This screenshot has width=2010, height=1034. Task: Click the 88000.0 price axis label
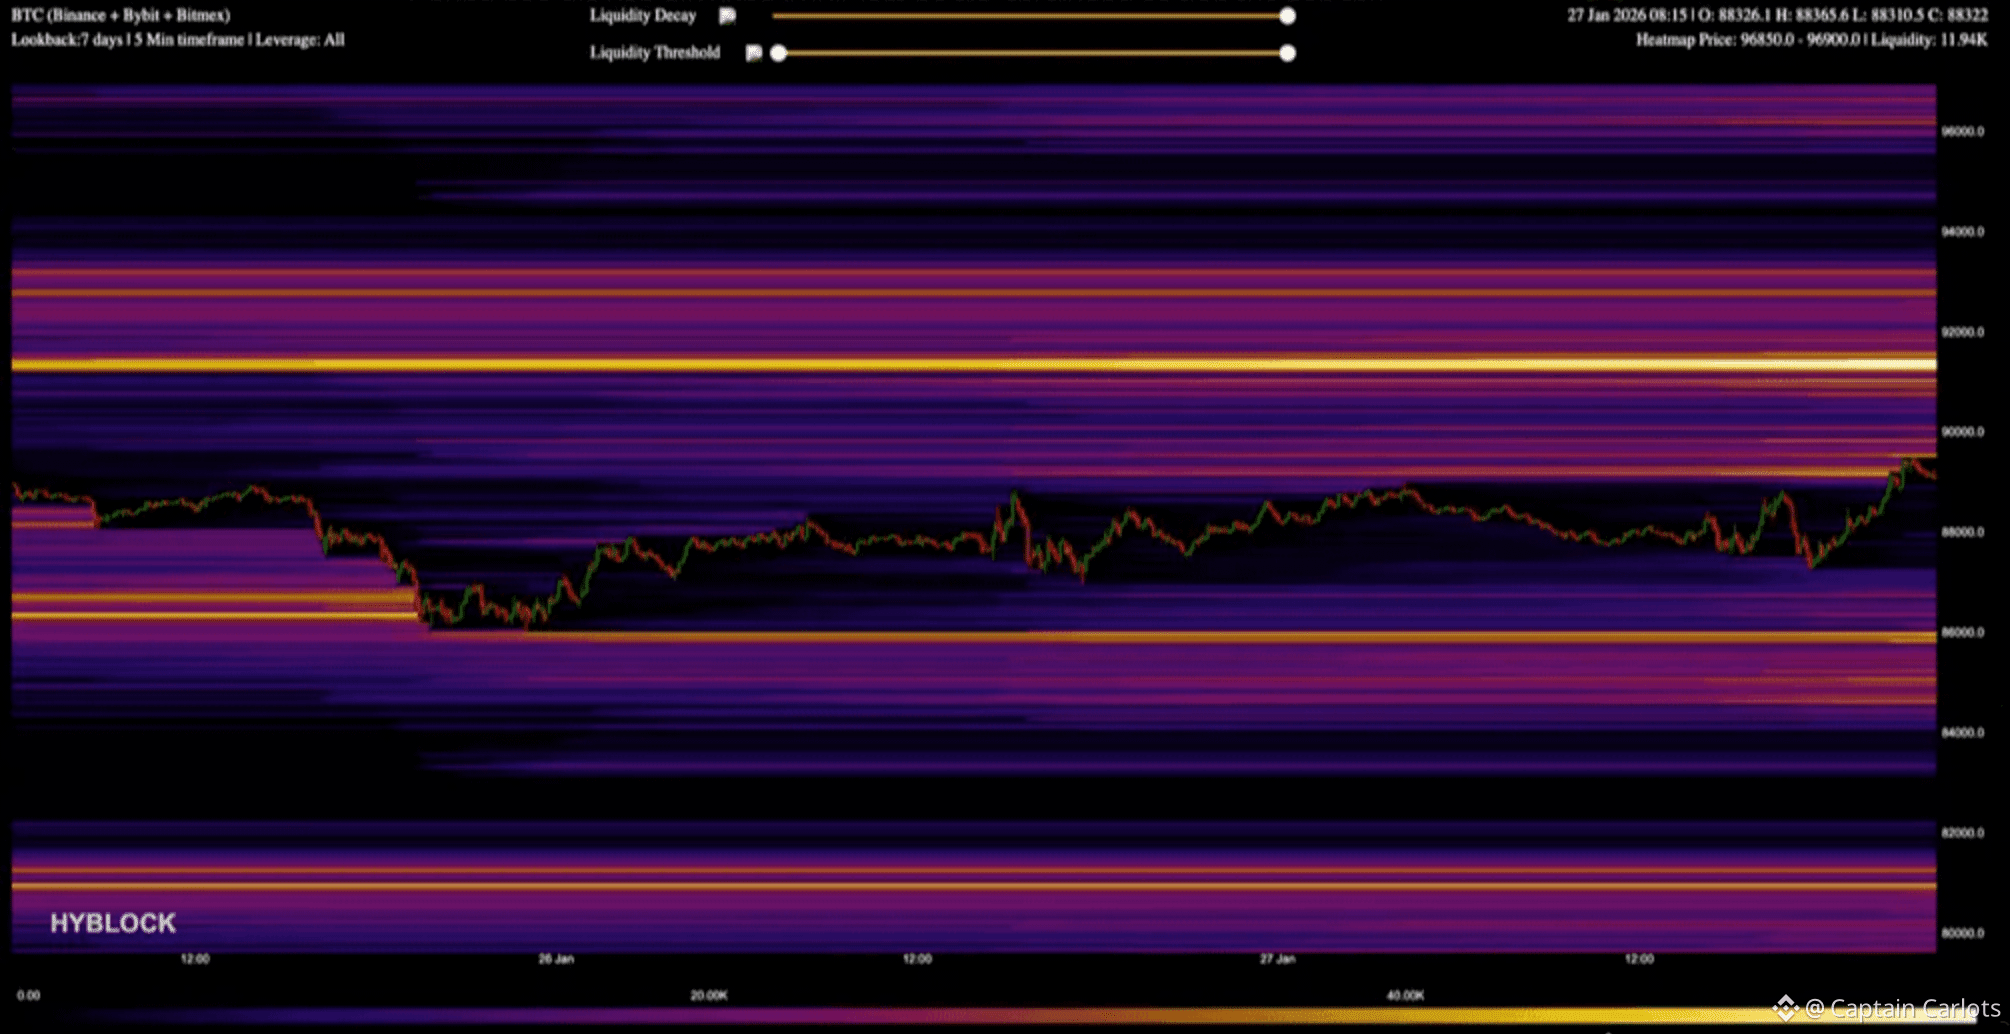click(1963, 531)
